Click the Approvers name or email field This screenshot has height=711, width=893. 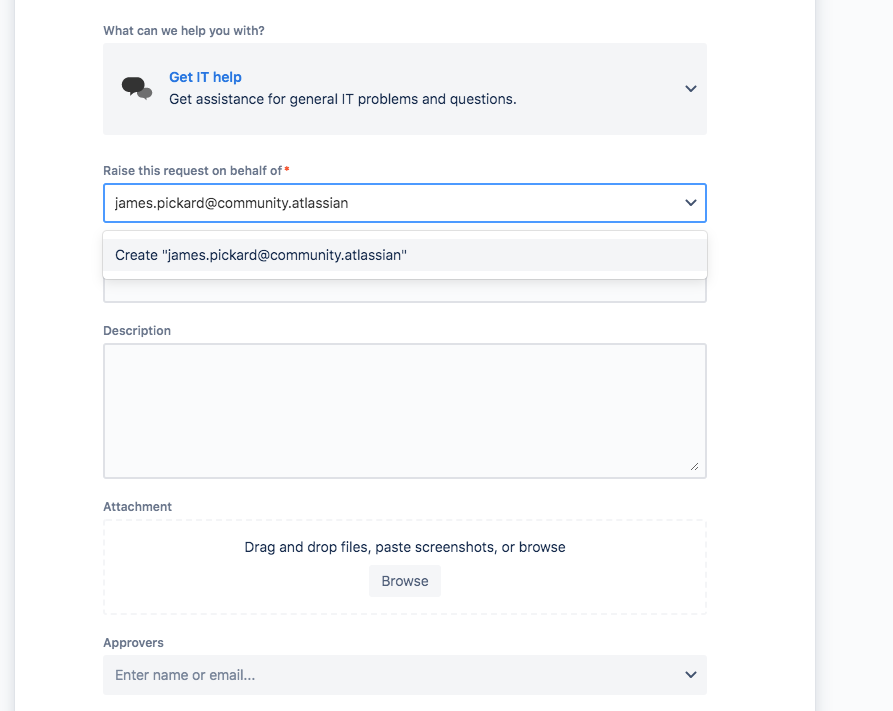pyautogui.click(x=300, y=675)
